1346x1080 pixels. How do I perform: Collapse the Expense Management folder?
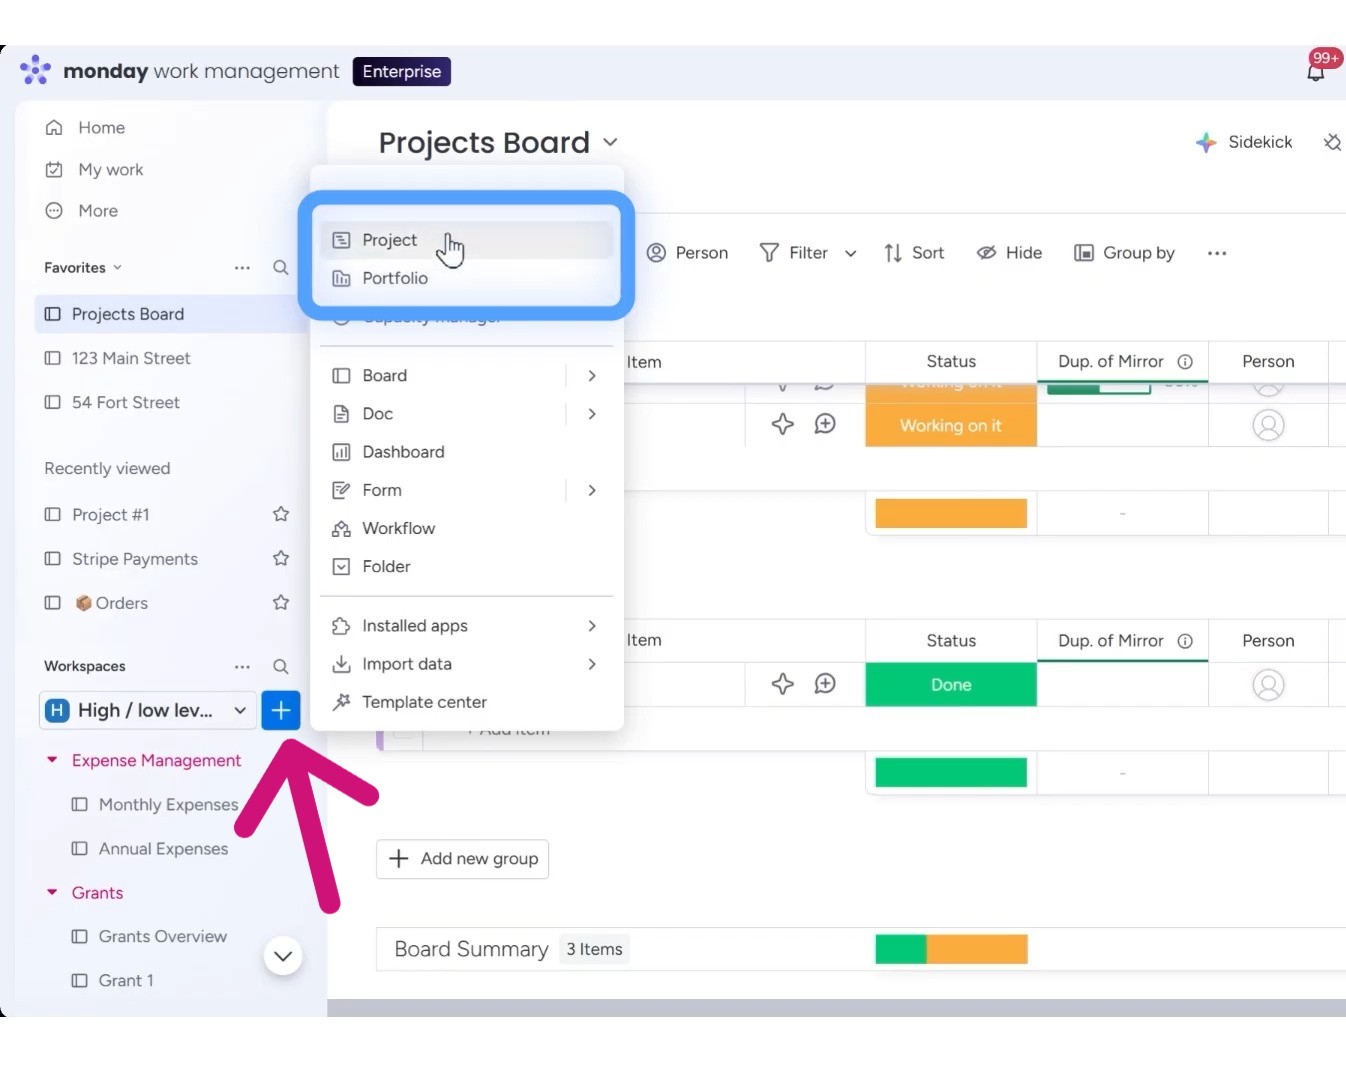[52, 760]
